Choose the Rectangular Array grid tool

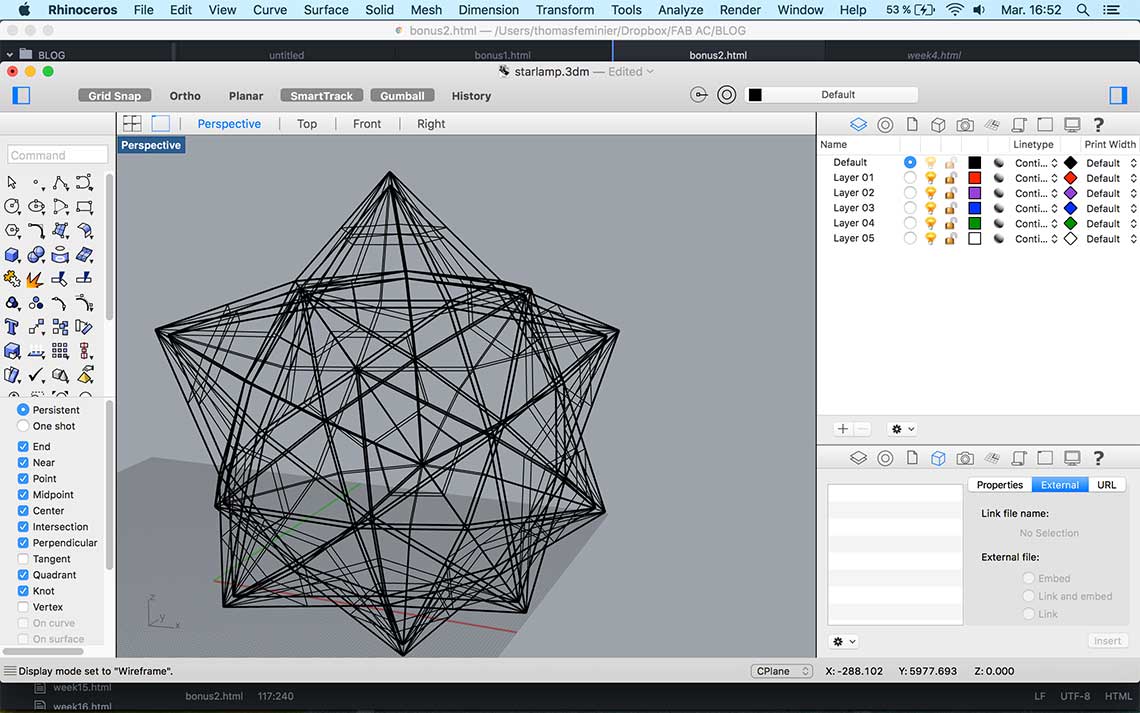tap(60, 351)
